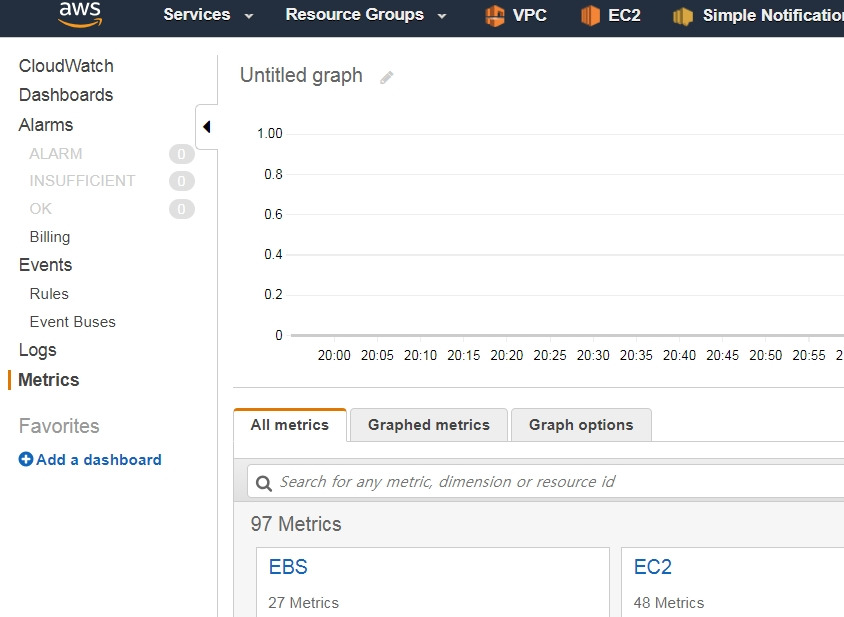Viewport: 844px width, 617px height.
Task: Switch to the Graph options tab
Action: (x=581, y=425)
